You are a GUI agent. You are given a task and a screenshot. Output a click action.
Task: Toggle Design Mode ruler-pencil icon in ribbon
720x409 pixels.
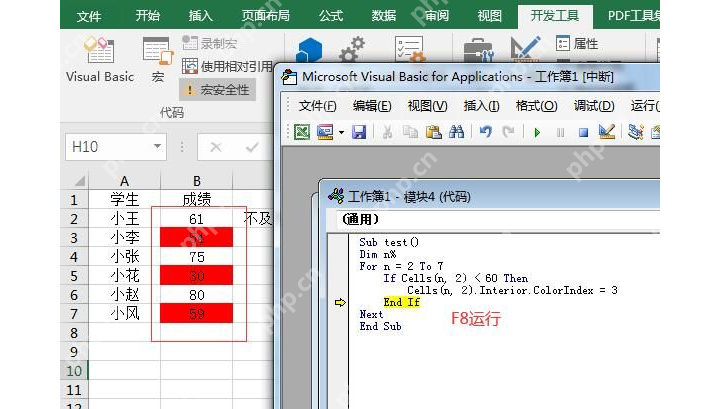point(525,49)
